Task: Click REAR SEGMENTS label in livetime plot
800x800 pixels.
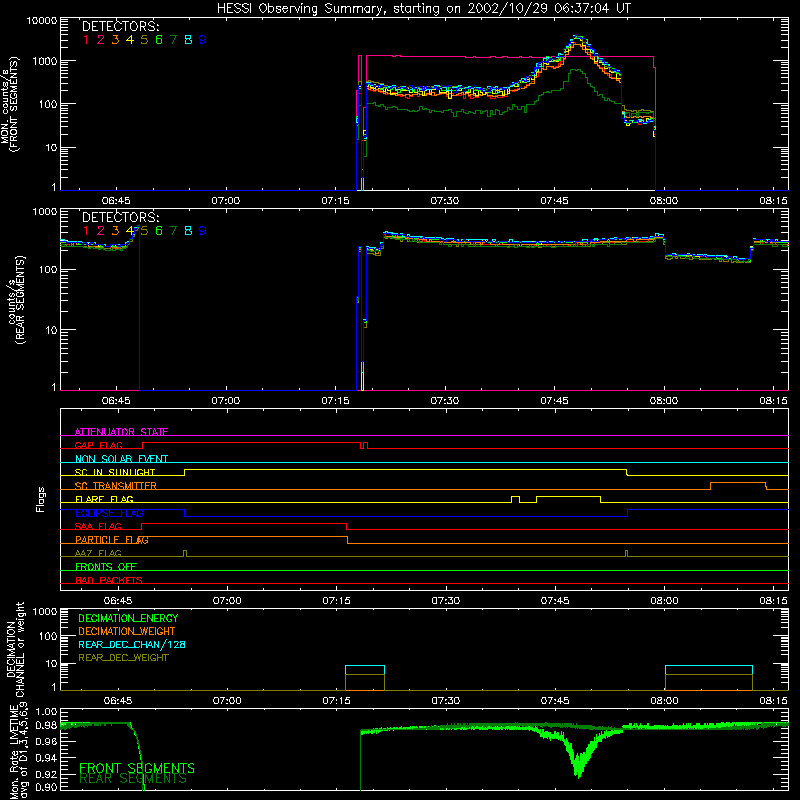Action: pos(133,779)
